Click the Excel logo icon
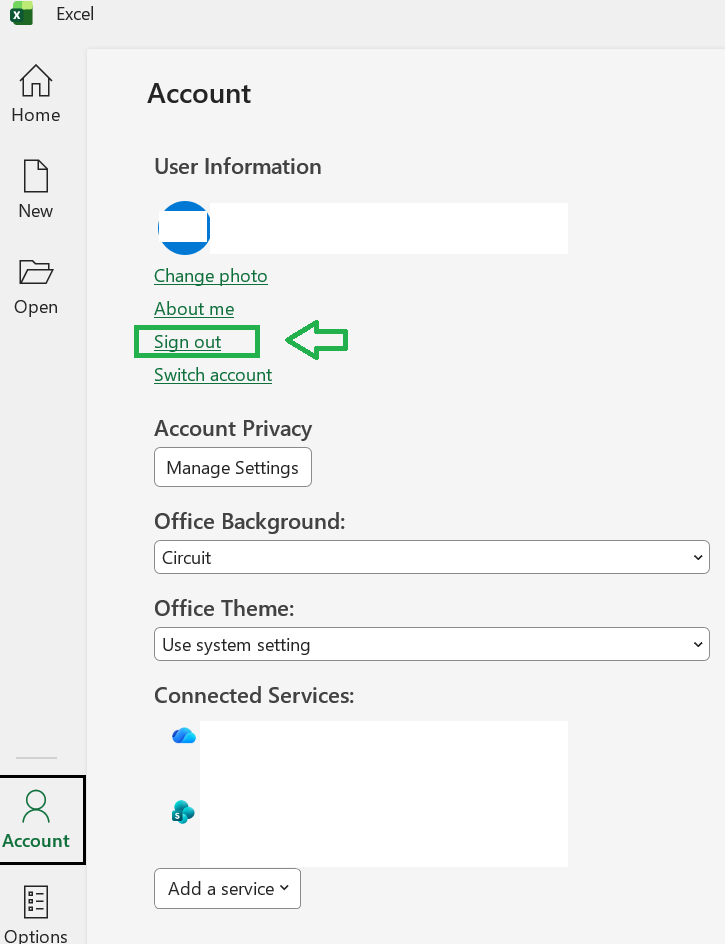Image resolution: width=725 pixels, height=944 pixels. [21, 13]
